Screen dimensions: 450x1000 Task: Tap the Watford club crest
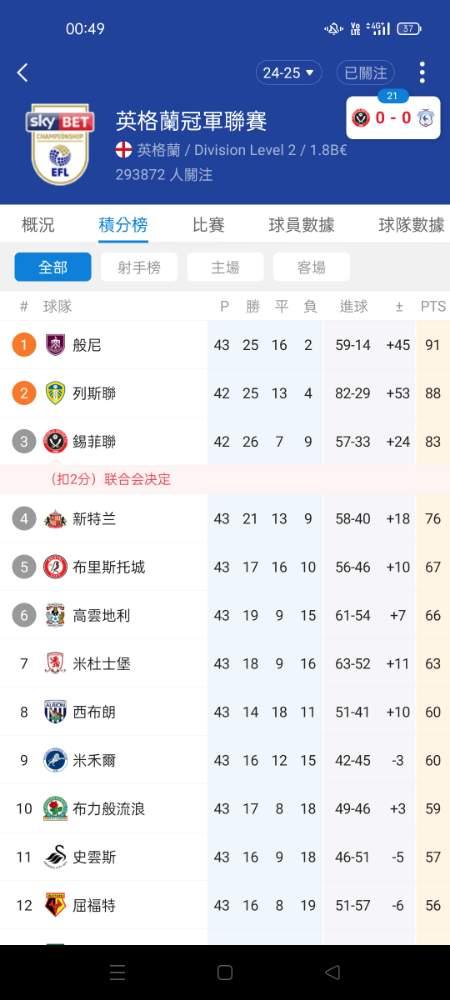[55, 905]
